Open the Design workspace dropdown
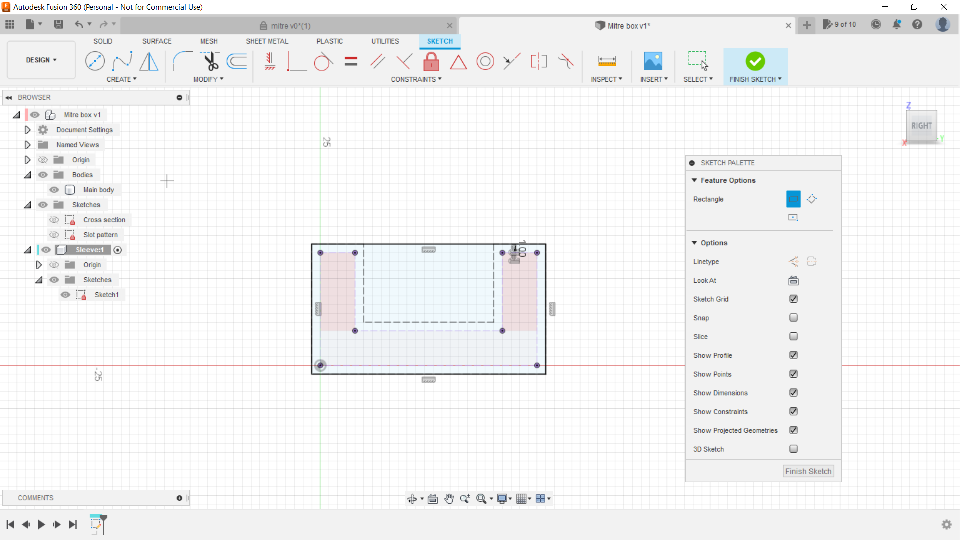 [x=41, y=60]
